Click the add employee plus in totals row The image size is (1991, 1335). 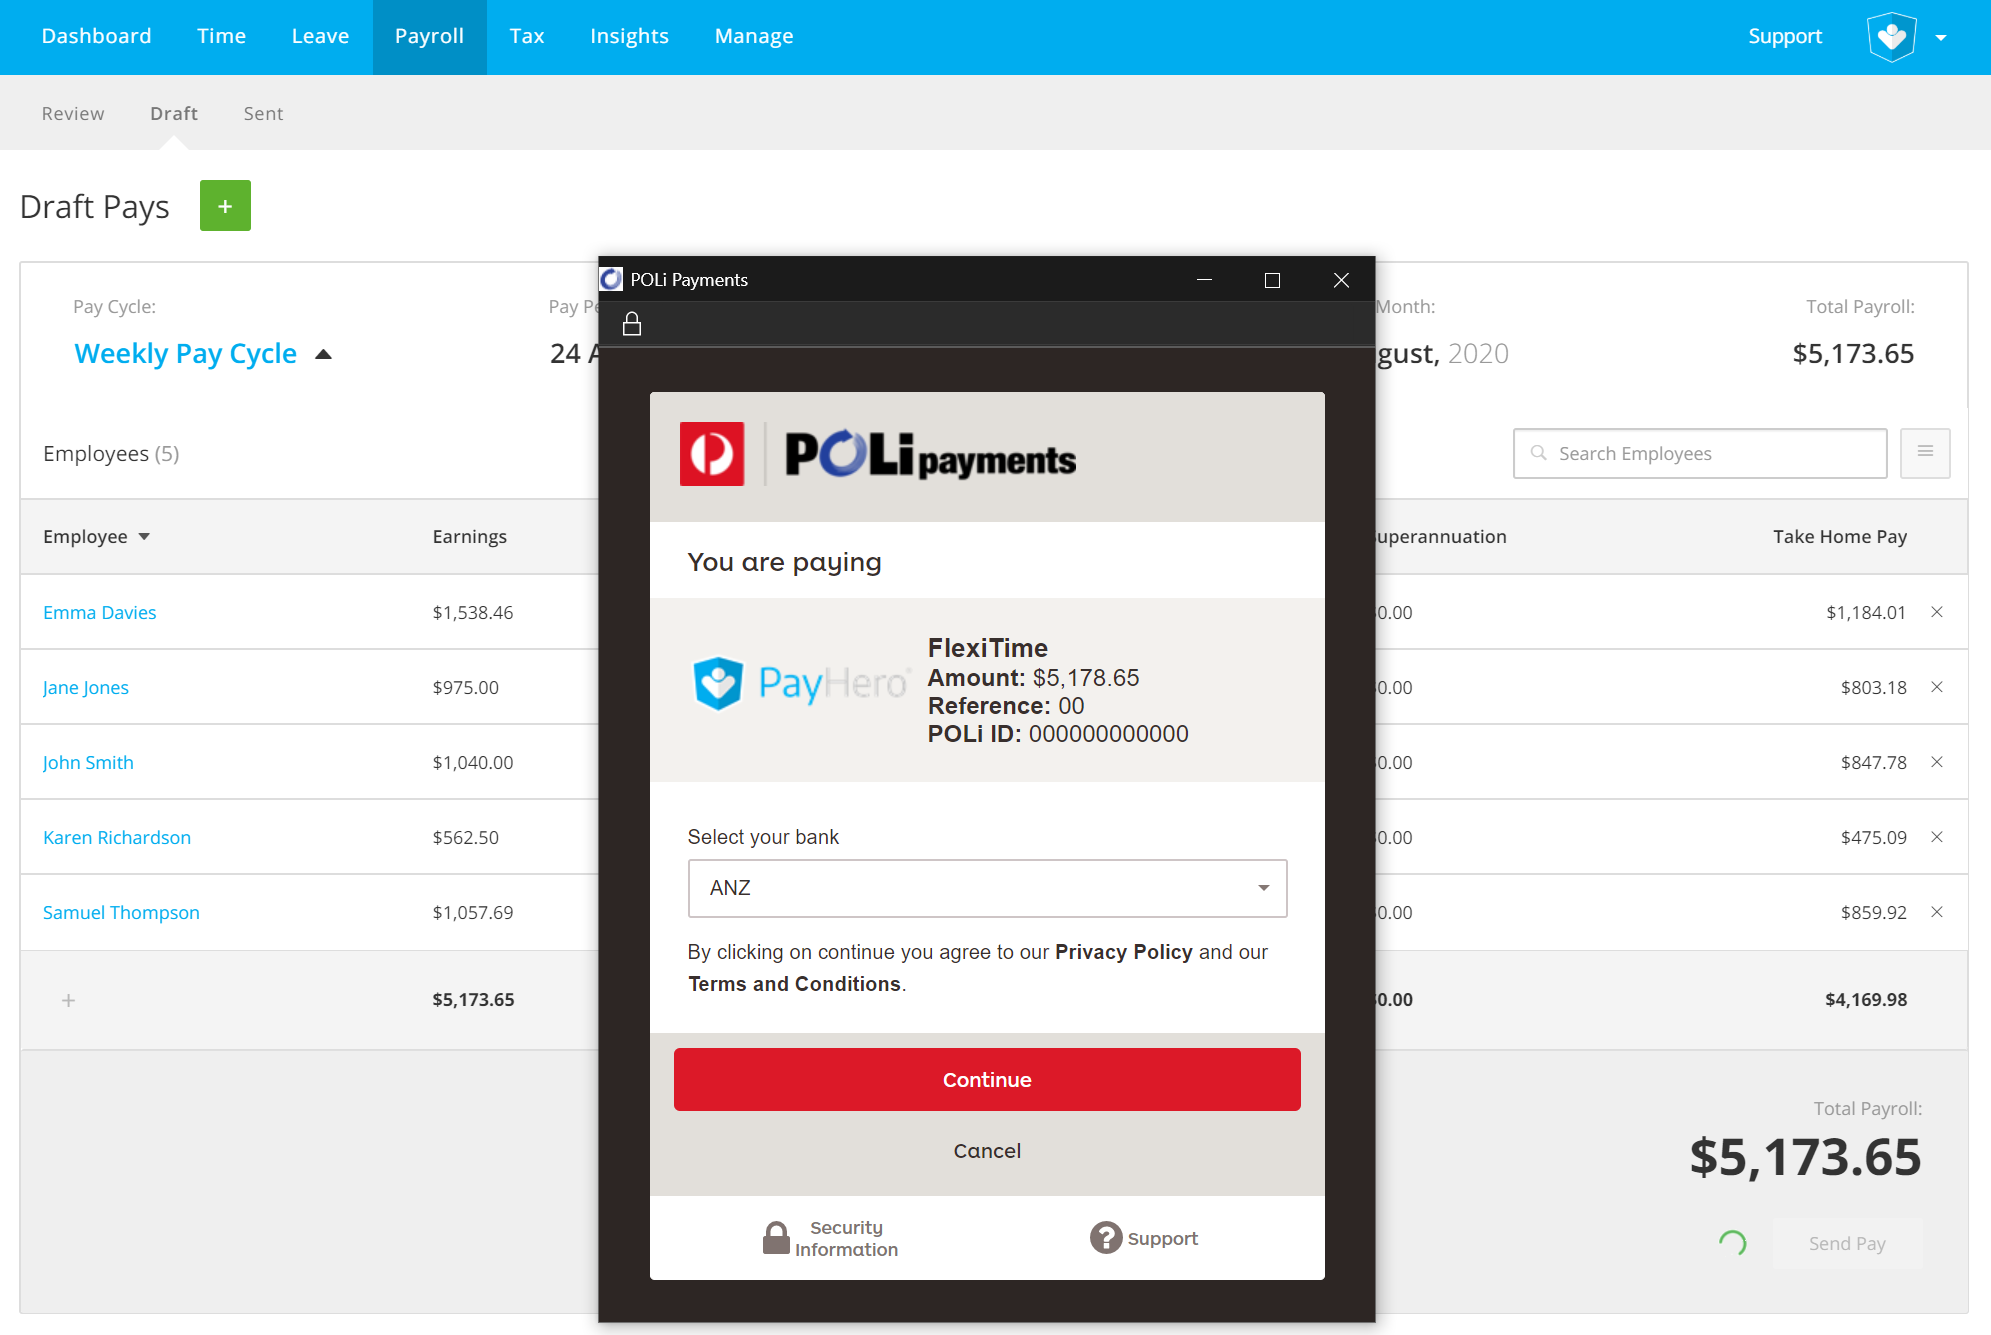point(68,1000)
